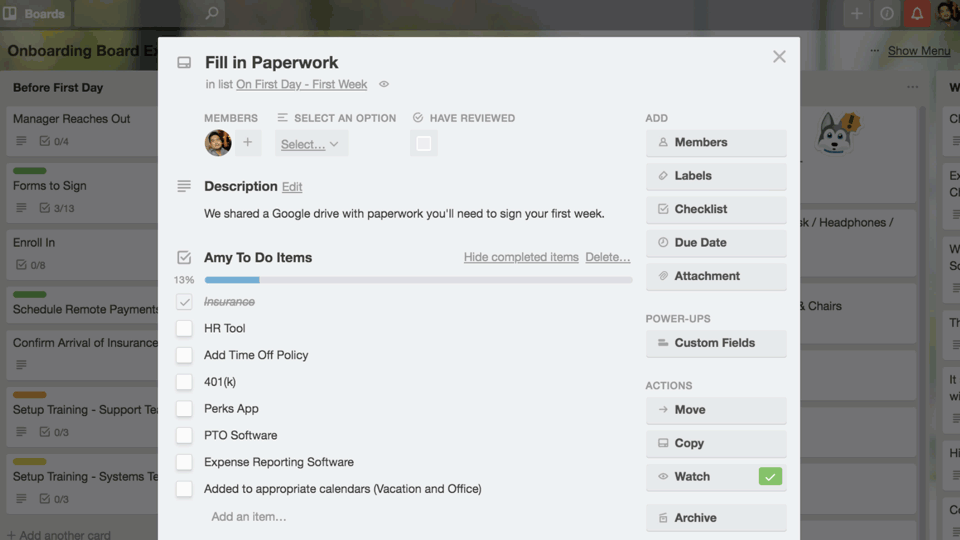Click the three dots beside Show Menu
Screen dimensions: 960x540
pos(874,51)
